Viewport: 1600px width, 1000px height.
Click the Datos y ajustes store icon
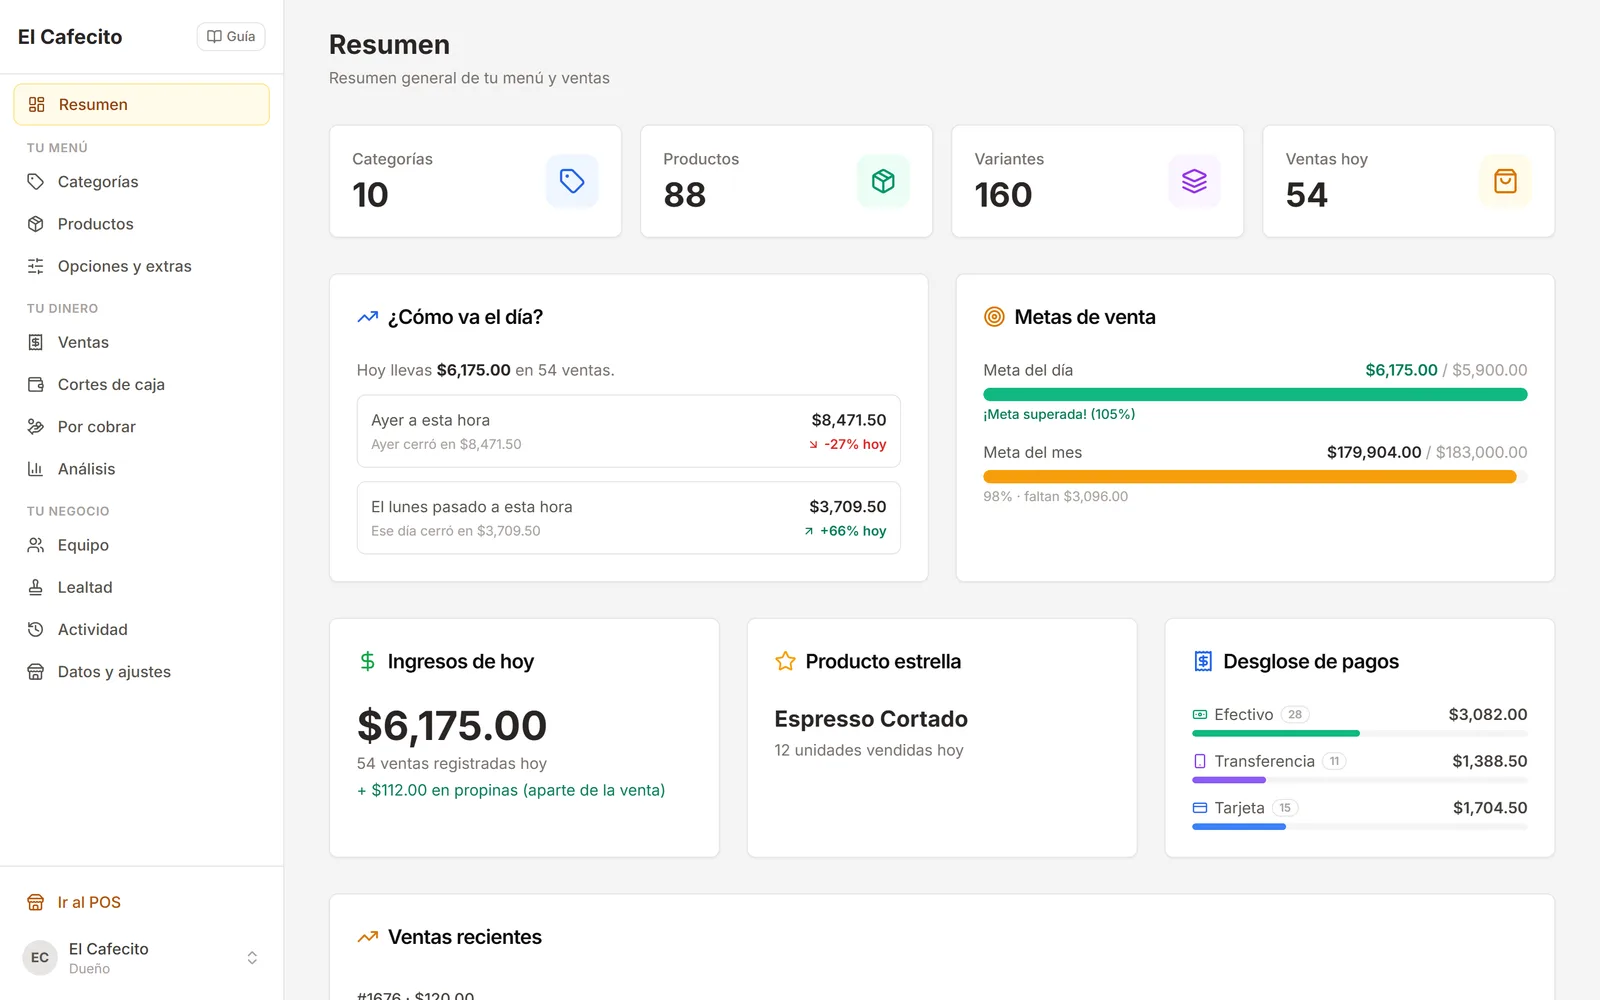click(36, 672)
